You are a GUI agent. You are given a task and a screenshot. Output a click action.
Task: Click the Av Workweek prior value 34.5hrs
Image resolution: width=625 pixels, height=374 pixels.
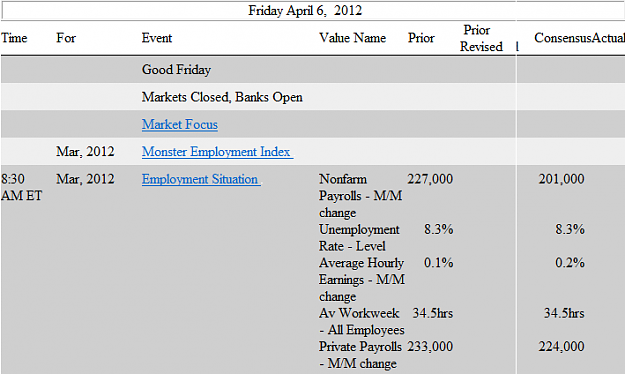pos(432,313)
